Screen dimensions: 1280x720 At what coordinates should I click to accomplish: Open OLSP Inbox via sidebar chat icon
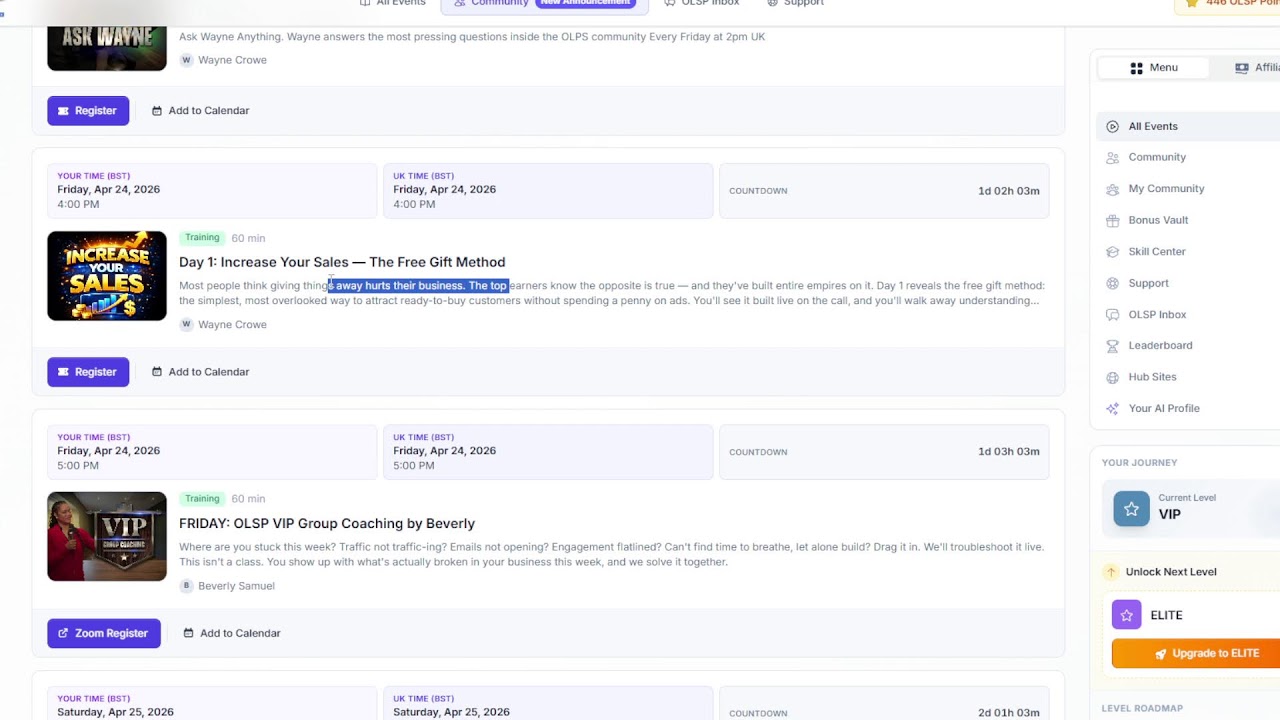(x=1112, y=315)
